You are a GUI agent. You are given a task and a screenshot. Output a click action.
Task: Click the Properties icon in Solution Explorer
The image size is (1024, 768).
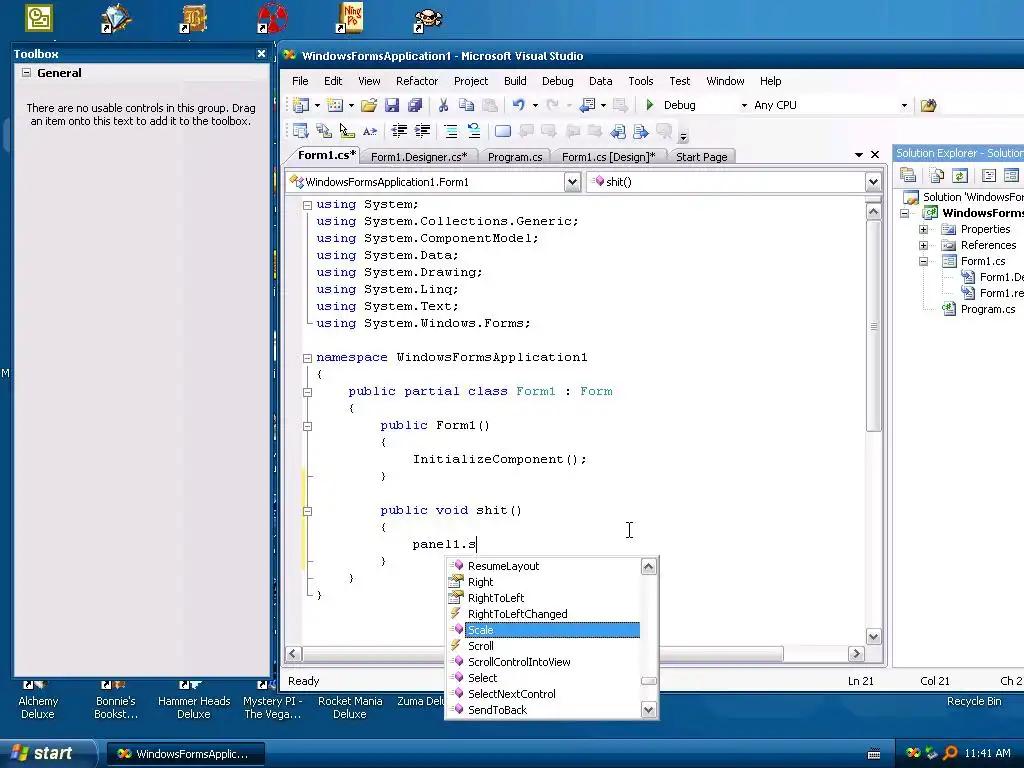[x=908, y=175]
